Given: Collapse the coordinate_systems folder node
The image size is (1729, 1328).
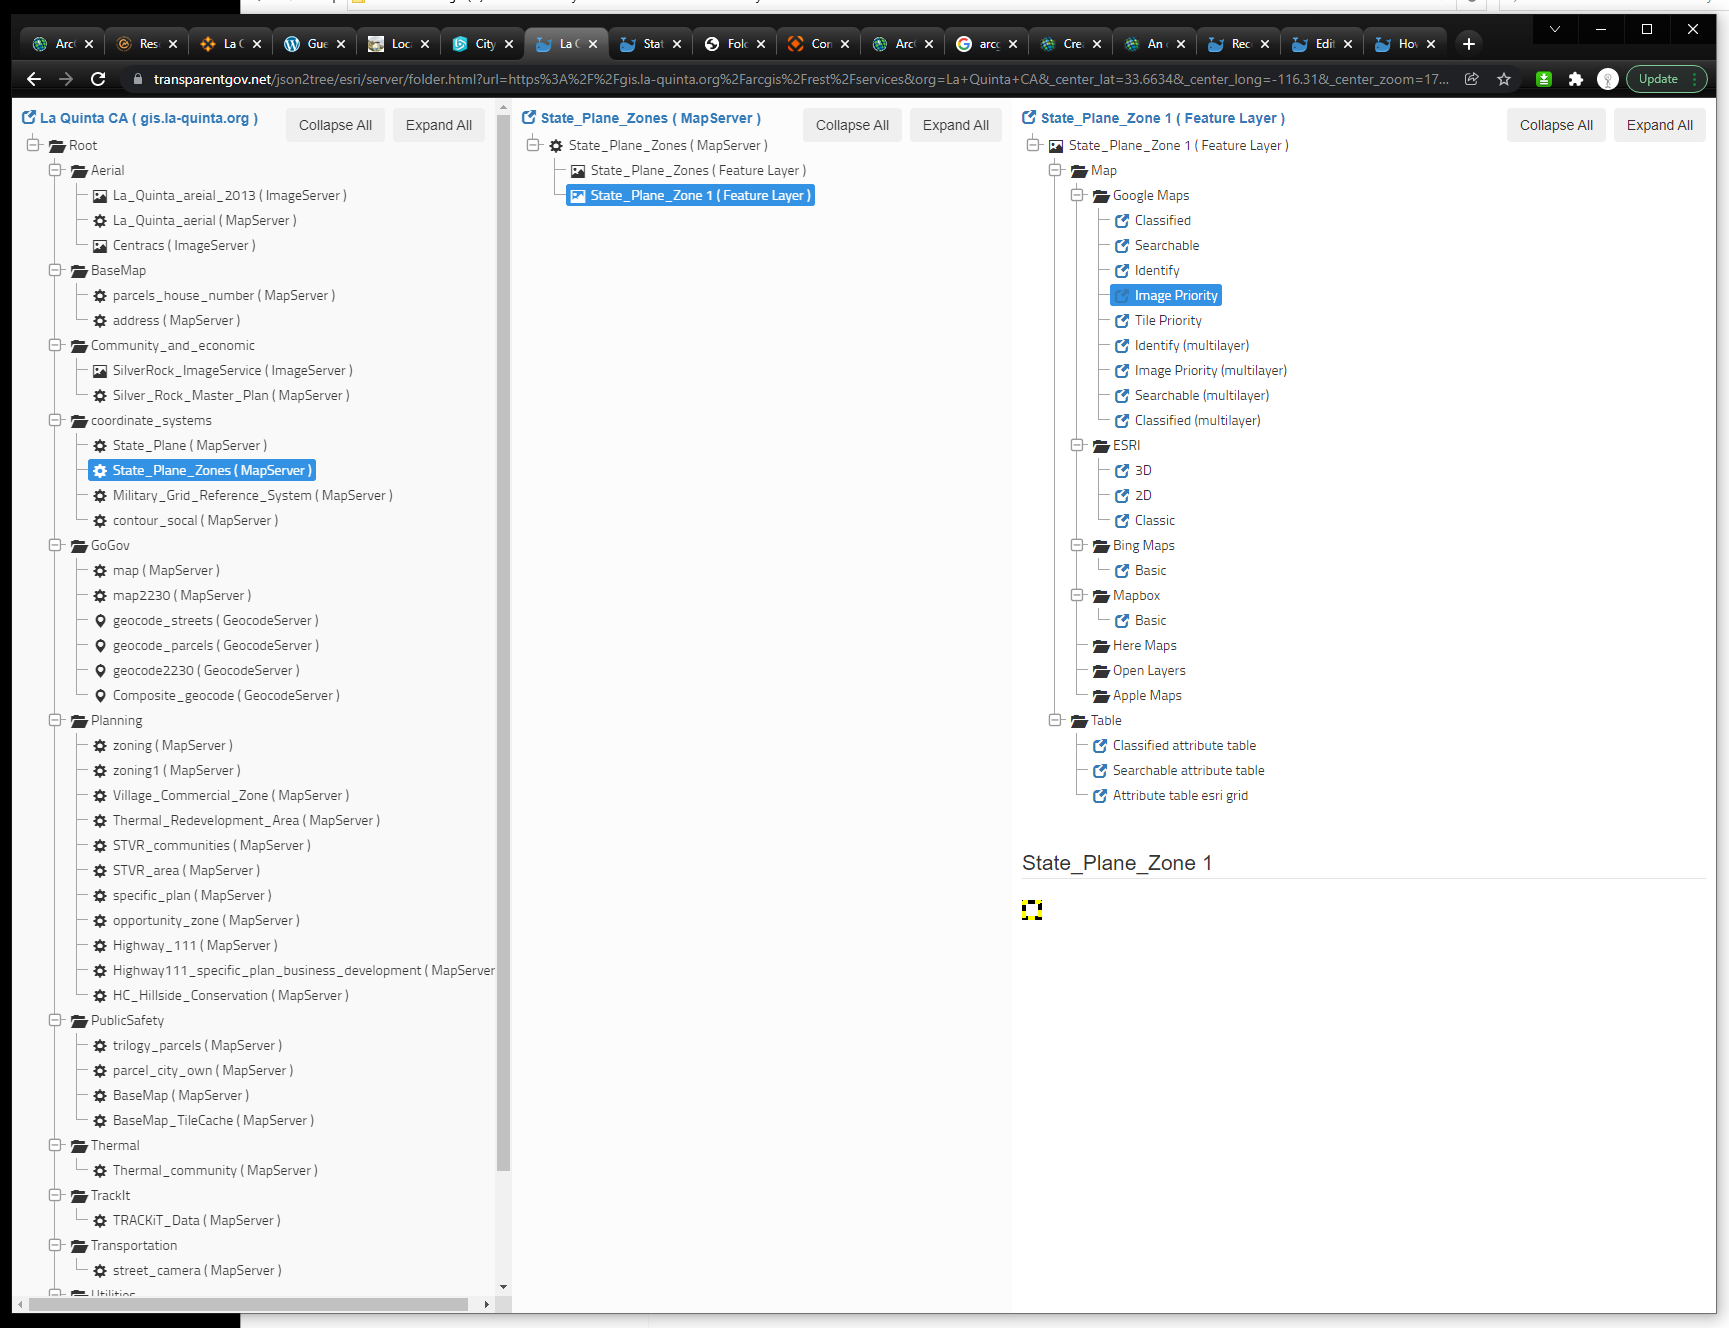Looking at the screenshot, I should [56, 420].
